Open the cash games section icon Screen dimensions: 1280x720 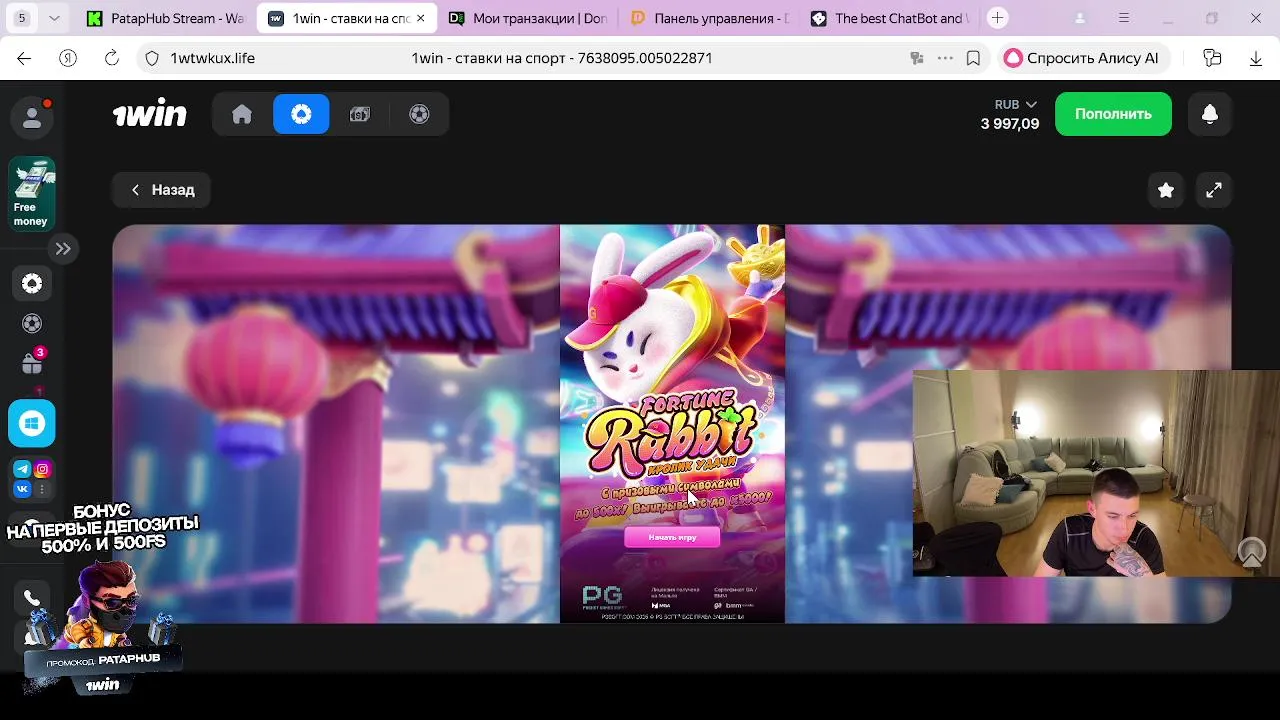360,114
